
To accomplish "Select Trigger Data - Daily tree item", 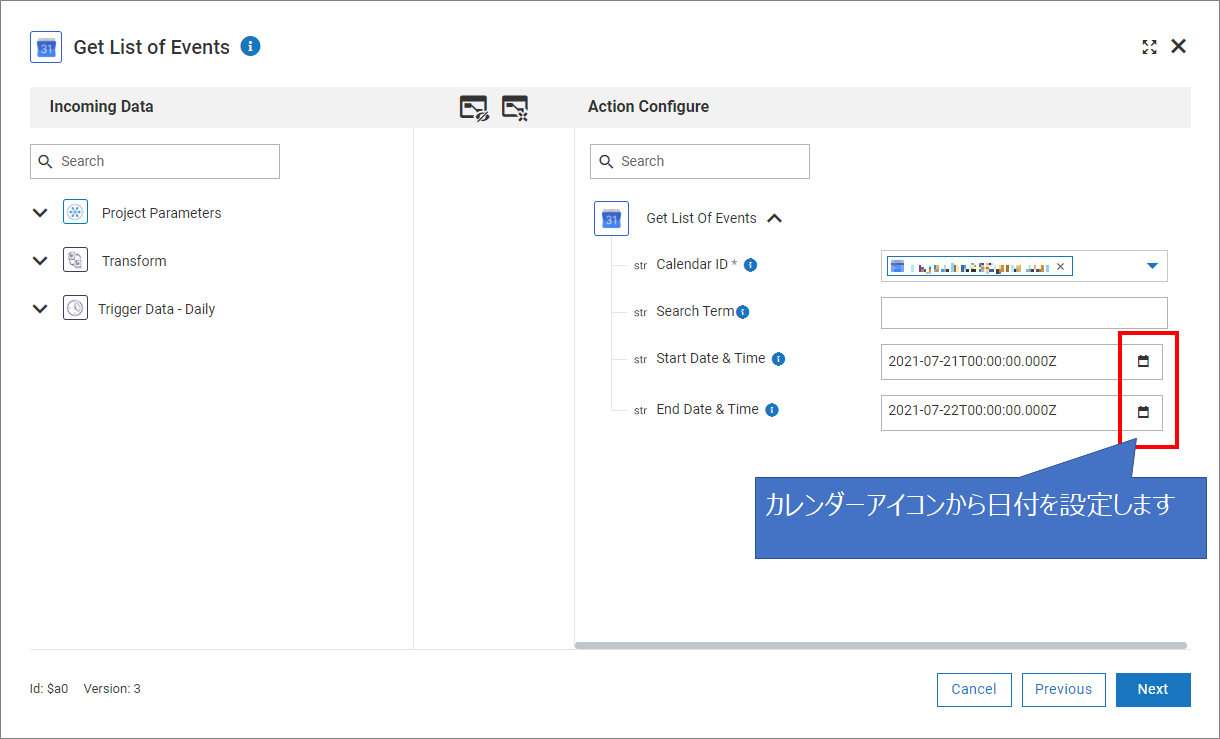I will 156,309.
